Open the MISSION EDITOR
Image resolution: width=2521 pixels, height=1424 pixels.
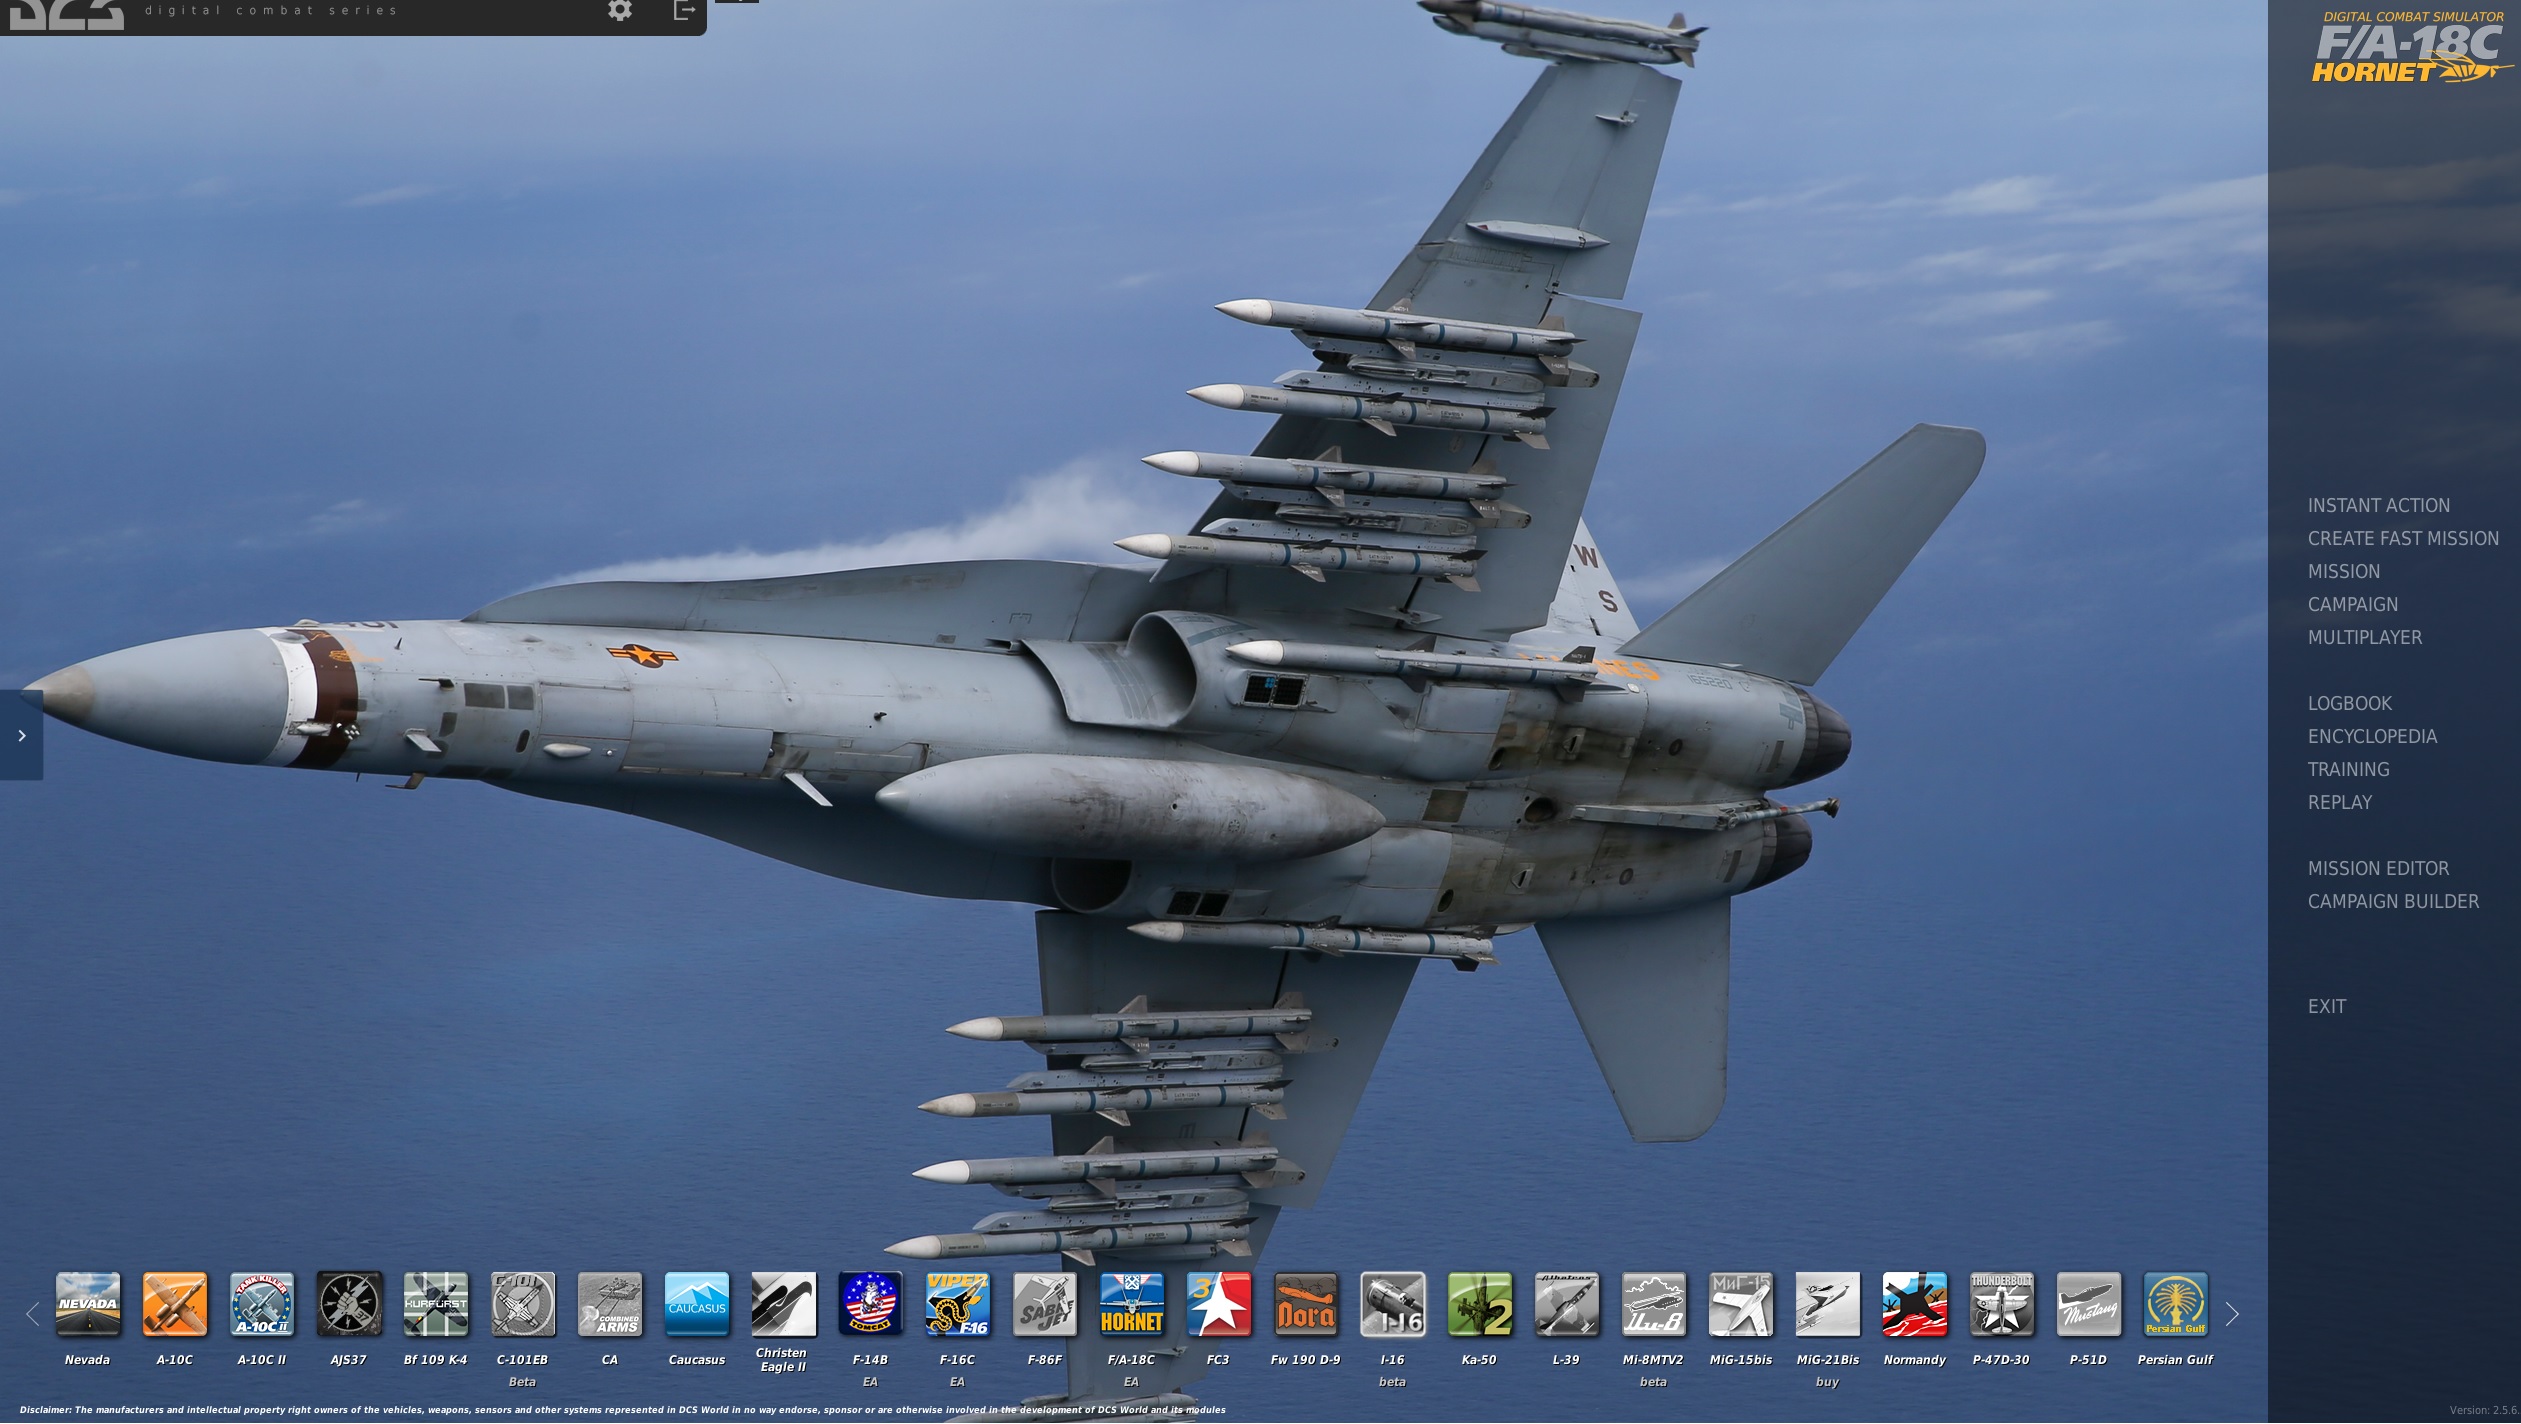[2378, 869]
